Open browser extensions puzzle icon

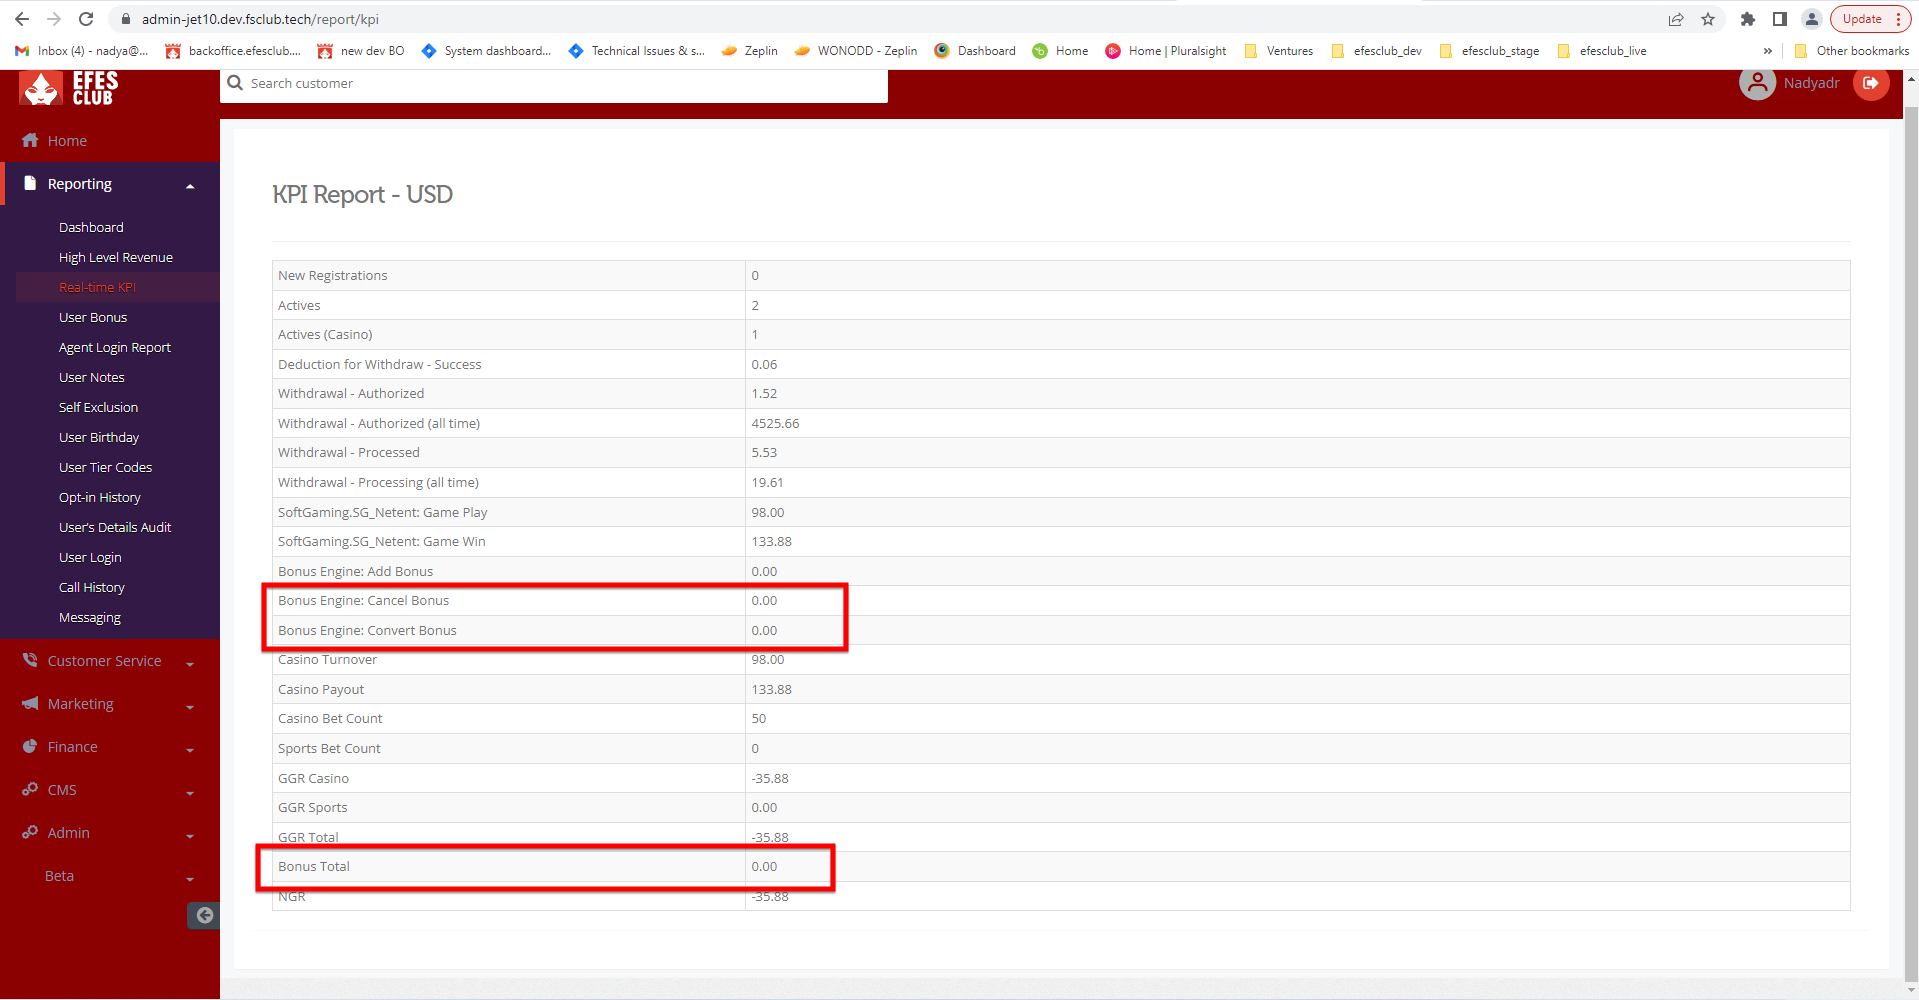[x=1748, y=19]
